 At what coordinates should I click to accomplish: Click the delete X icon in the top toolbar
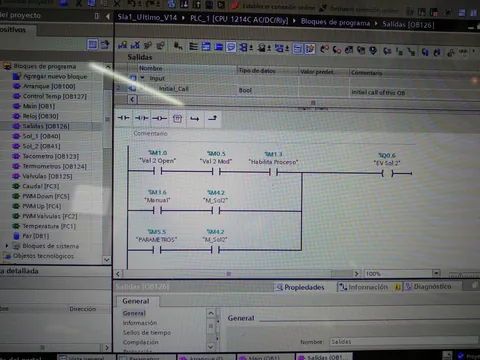(116, 4)
